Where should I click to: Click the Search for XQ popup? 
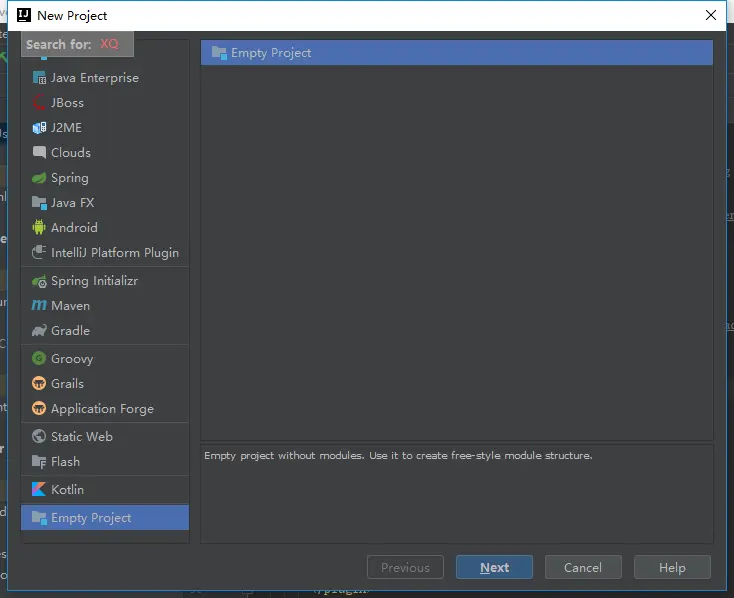(77, 44)
